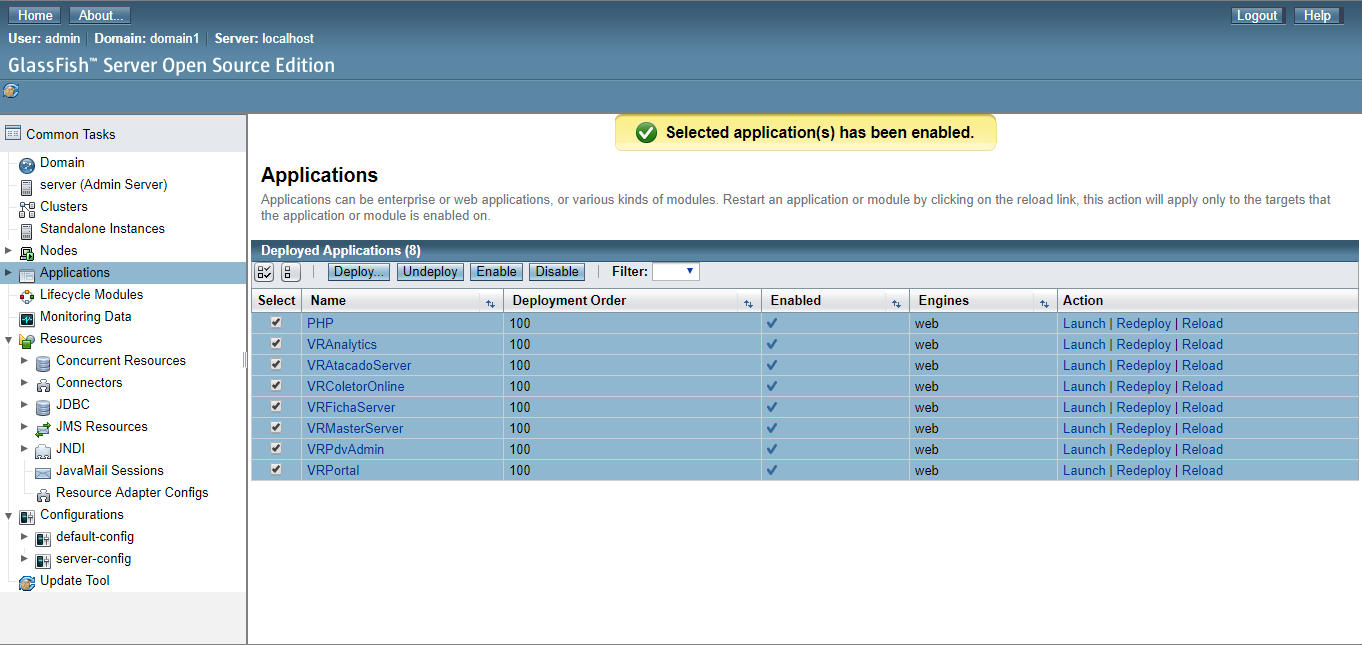Collapse the Resources tree node
This screenshot has height=645, width=1362.
tap(9, 339)
